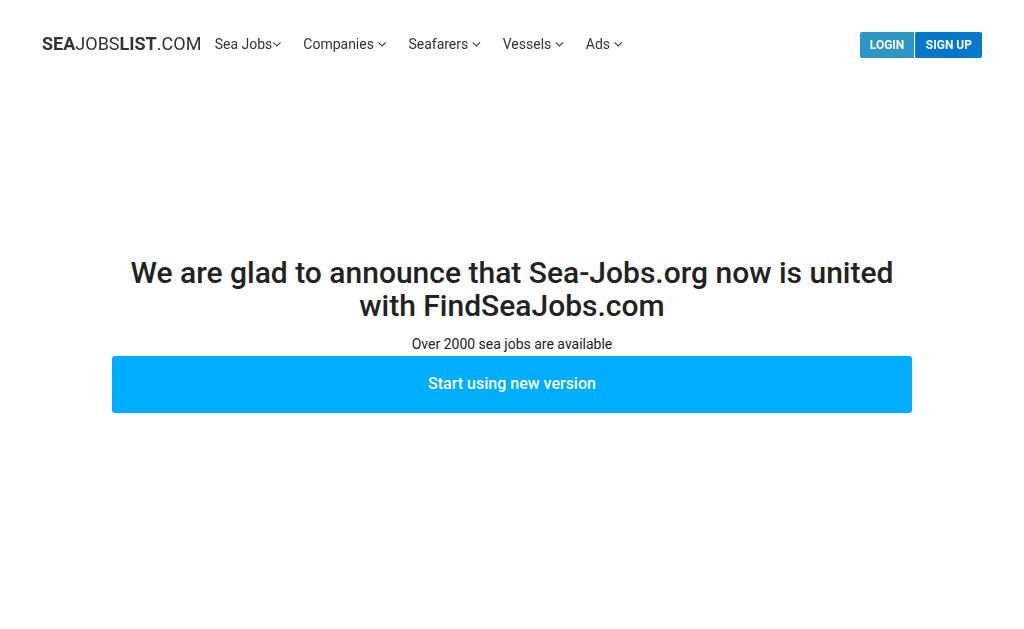Image resolution: width=1024 pixels, height=629 pixels.
Task: Open the Sea Jobs menu label
Action: 243,44
